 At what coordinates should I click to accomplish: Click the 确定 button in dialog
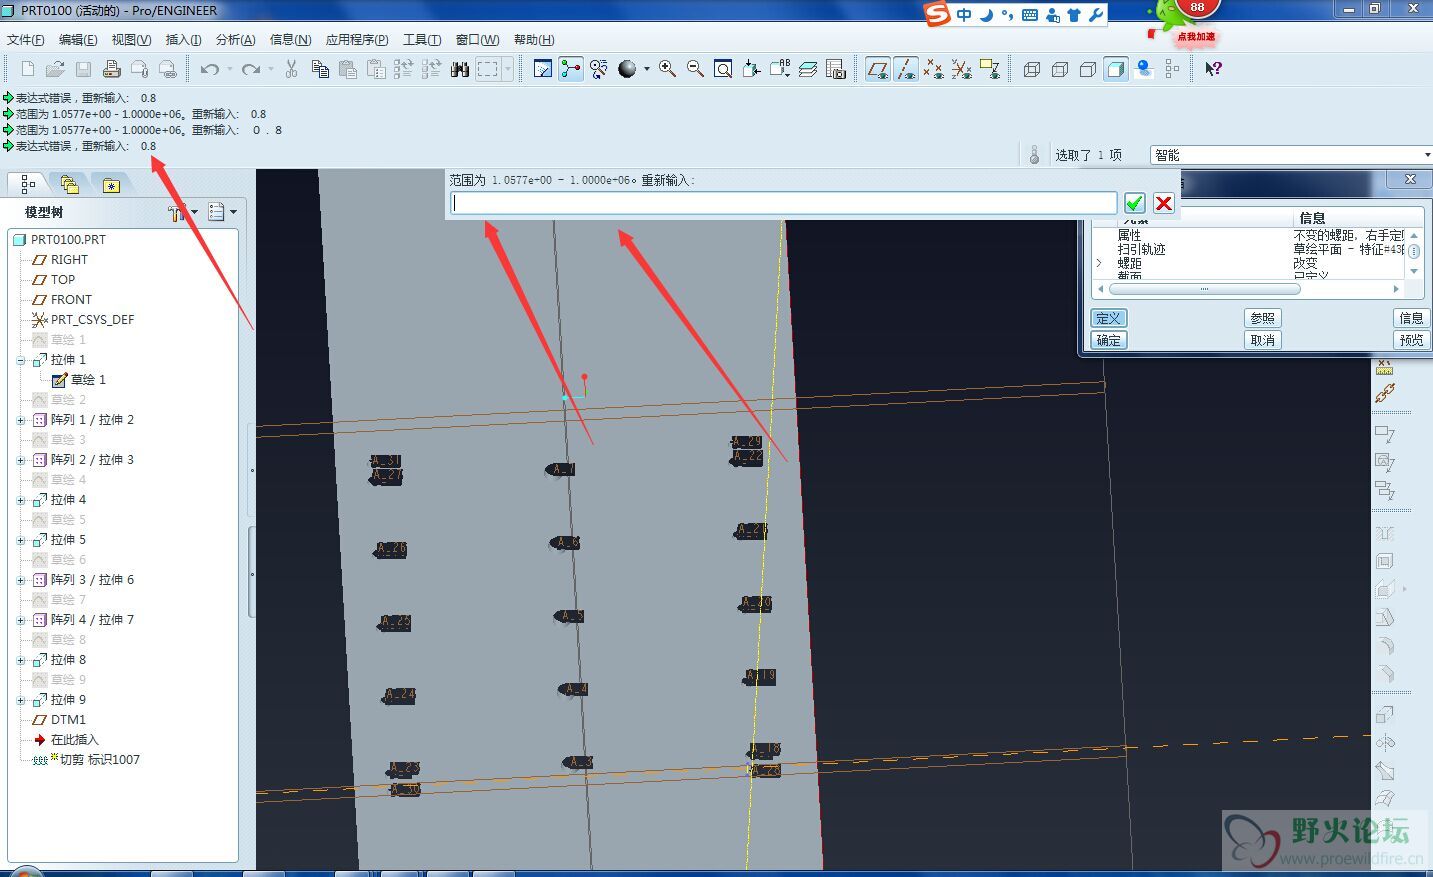[1108, 340]
